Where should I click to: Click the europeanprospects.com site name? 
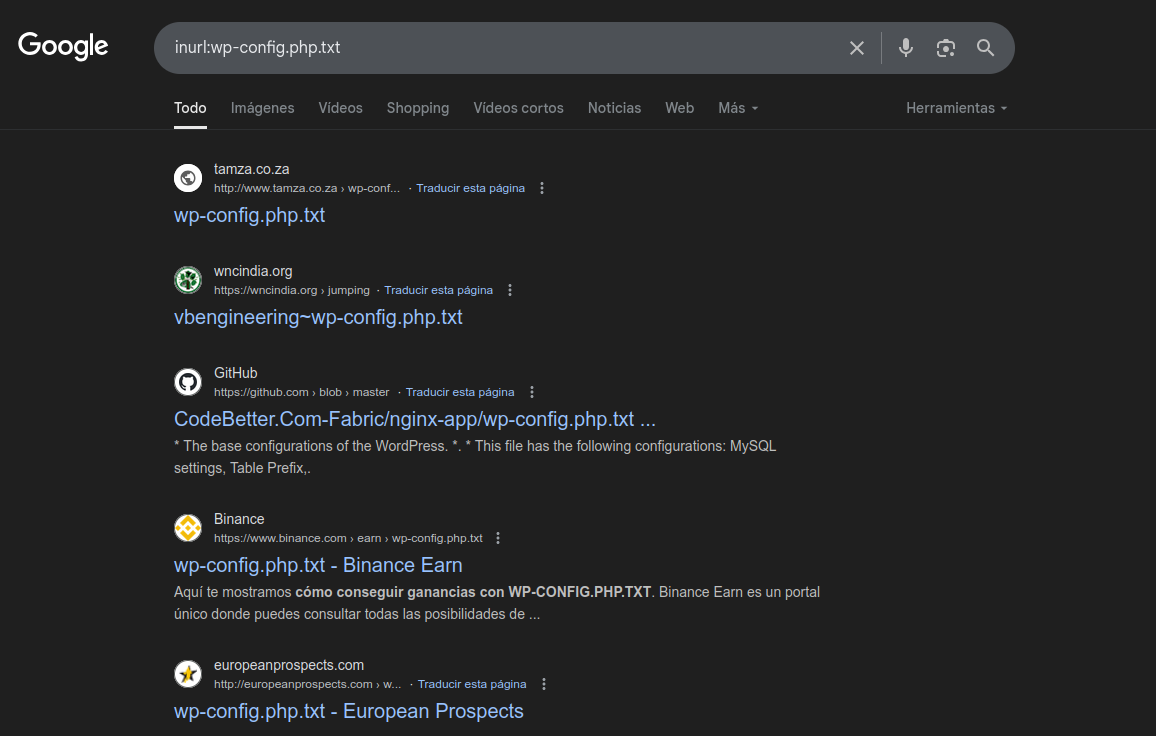(289, 664)
